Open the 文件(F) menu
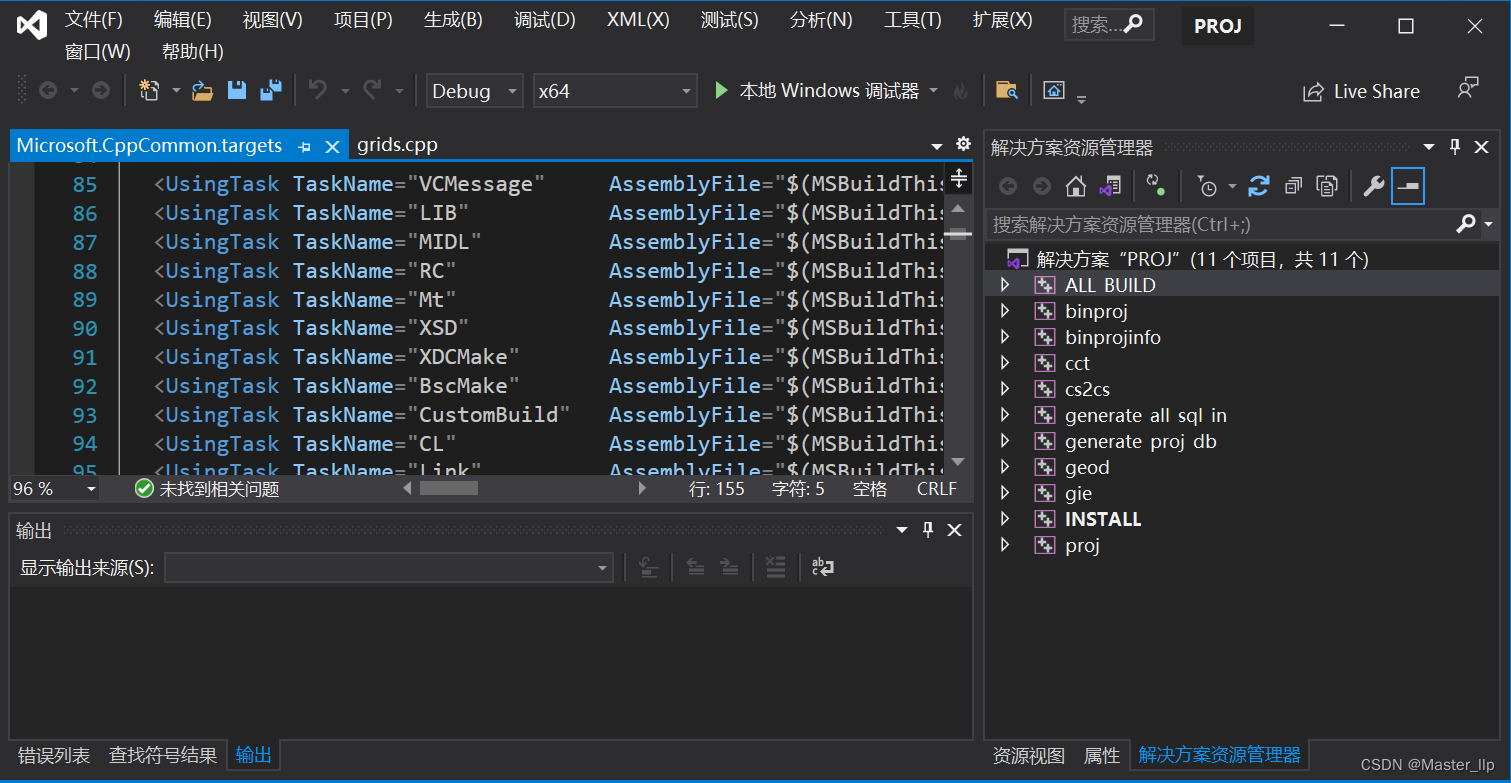The image size is (1511, 783). pos(93,20)
